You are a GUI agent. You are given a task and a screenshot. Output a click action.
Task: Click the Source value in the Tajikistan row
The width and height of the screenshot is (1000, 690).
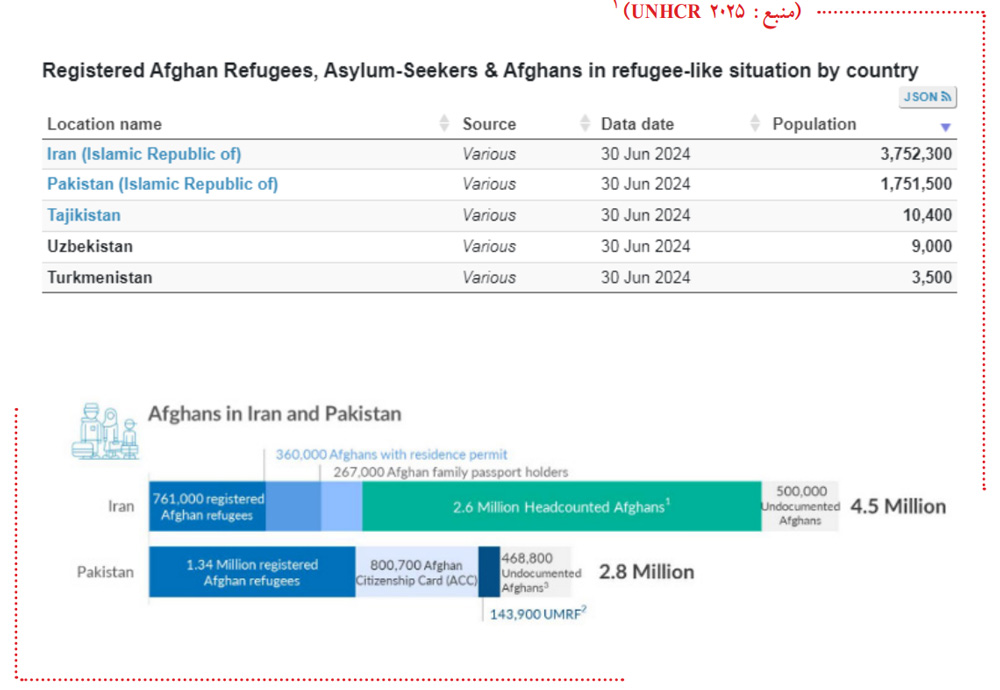click(x=489, y=215)
